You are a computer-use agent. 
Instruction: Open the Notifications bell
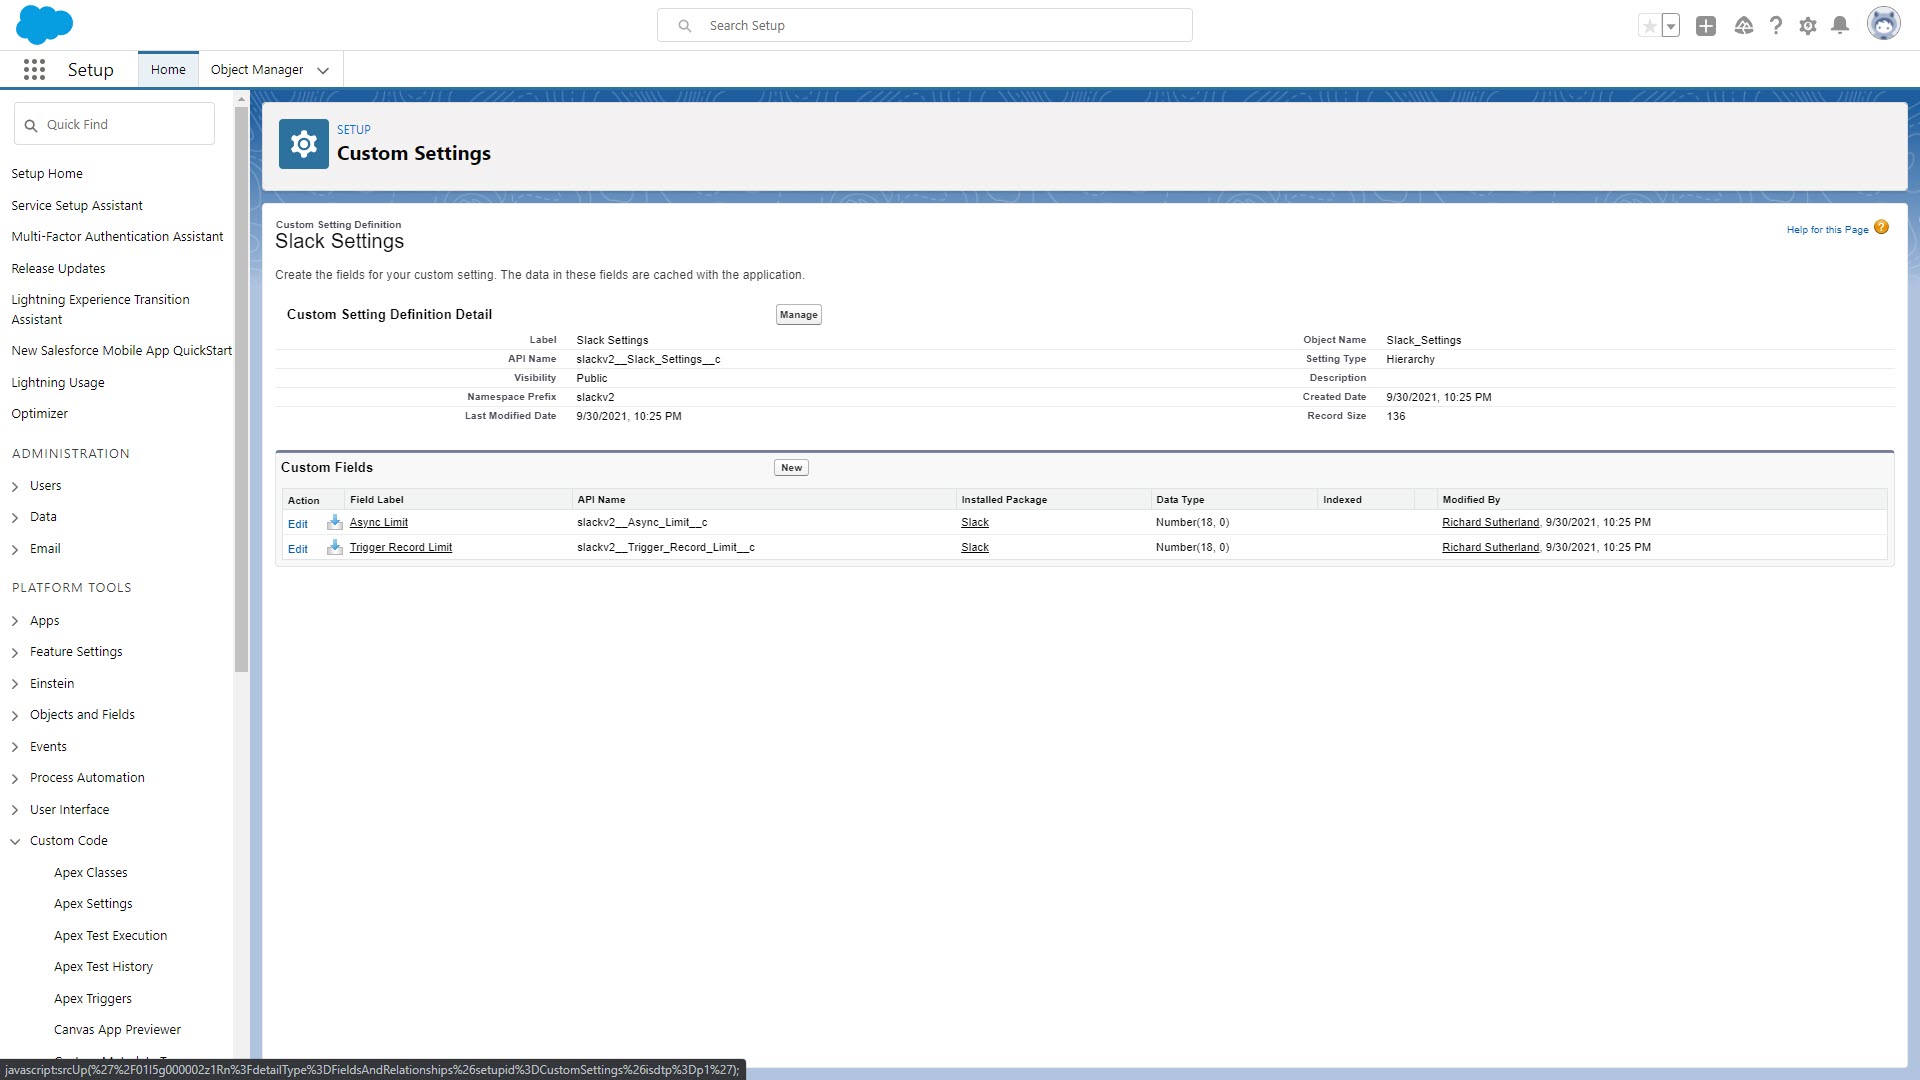tap(1839, 26)
